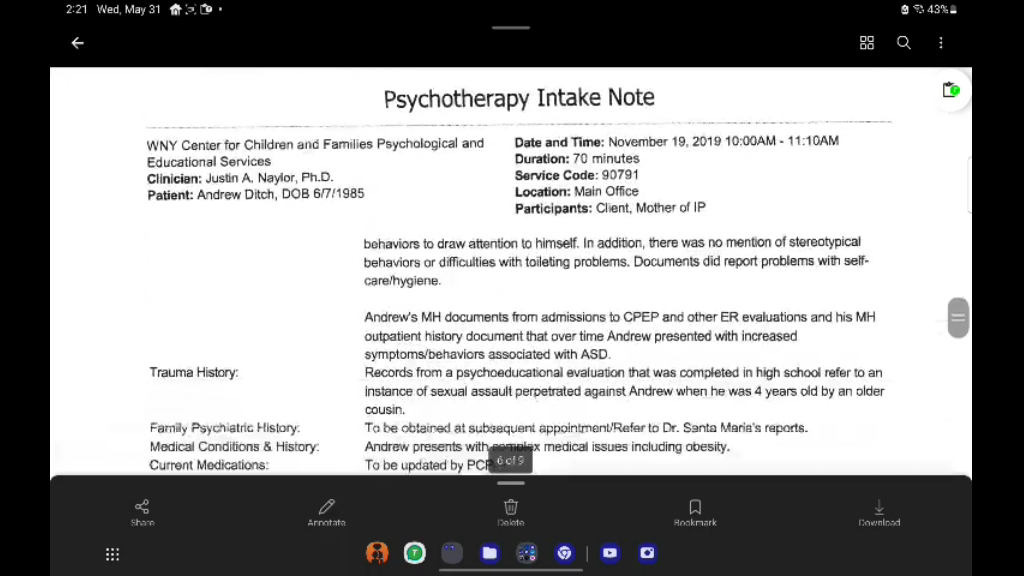Grab the vertical scroll handle on the right

(x=958, y=317)
